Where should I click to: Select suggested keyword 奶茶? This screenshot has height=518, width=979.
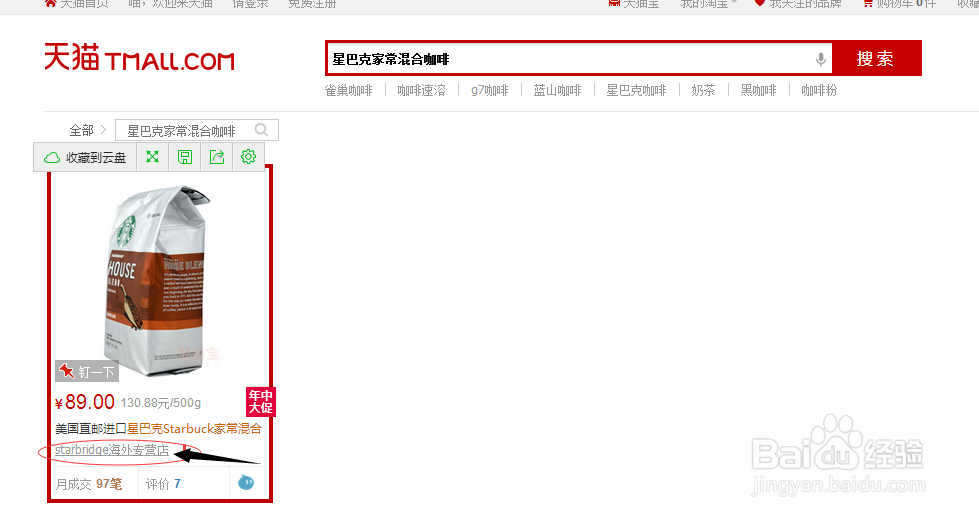click(x=703, y=90)
